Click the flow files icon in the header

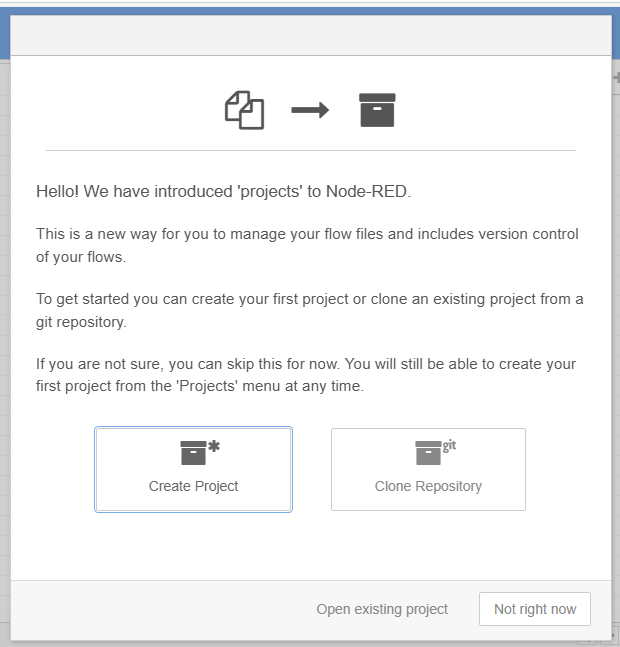(x=244, y=110)
